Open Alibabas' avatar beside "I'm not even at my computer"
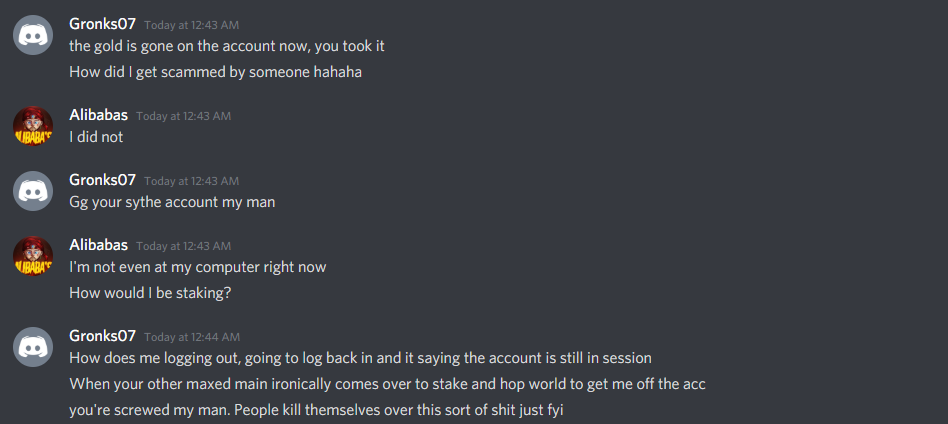The image size is (948, 424). [33, 256]
